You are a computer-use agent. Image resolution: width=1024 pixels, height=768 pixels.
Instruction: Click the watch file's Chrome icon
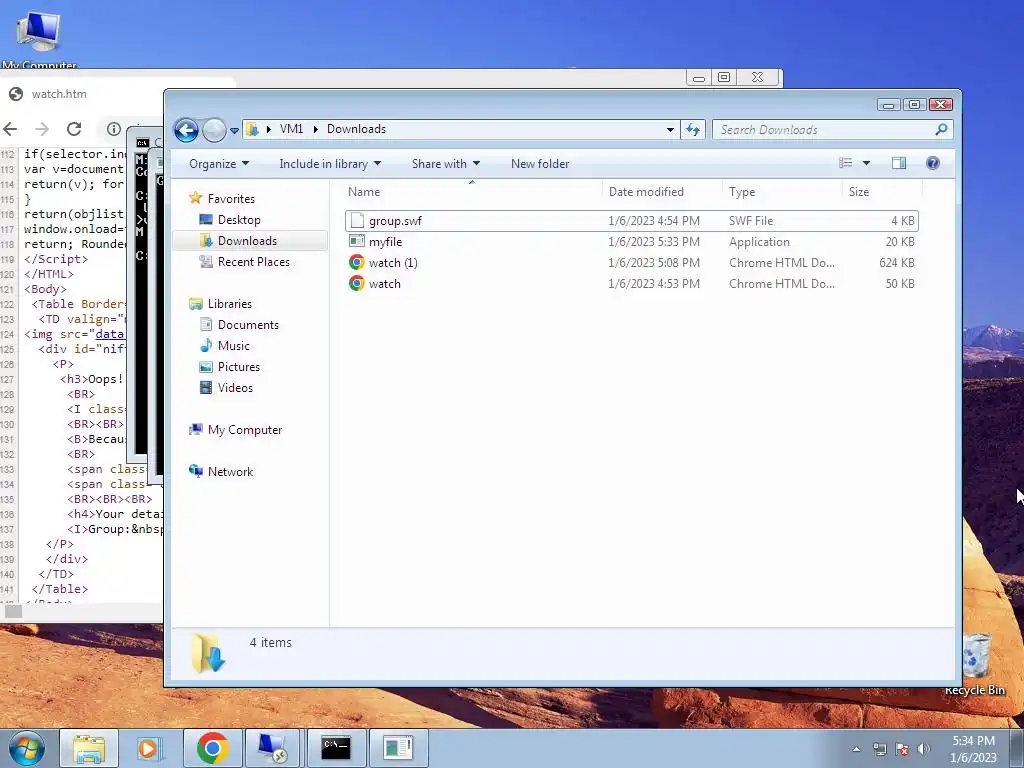(x=357, y=283)
